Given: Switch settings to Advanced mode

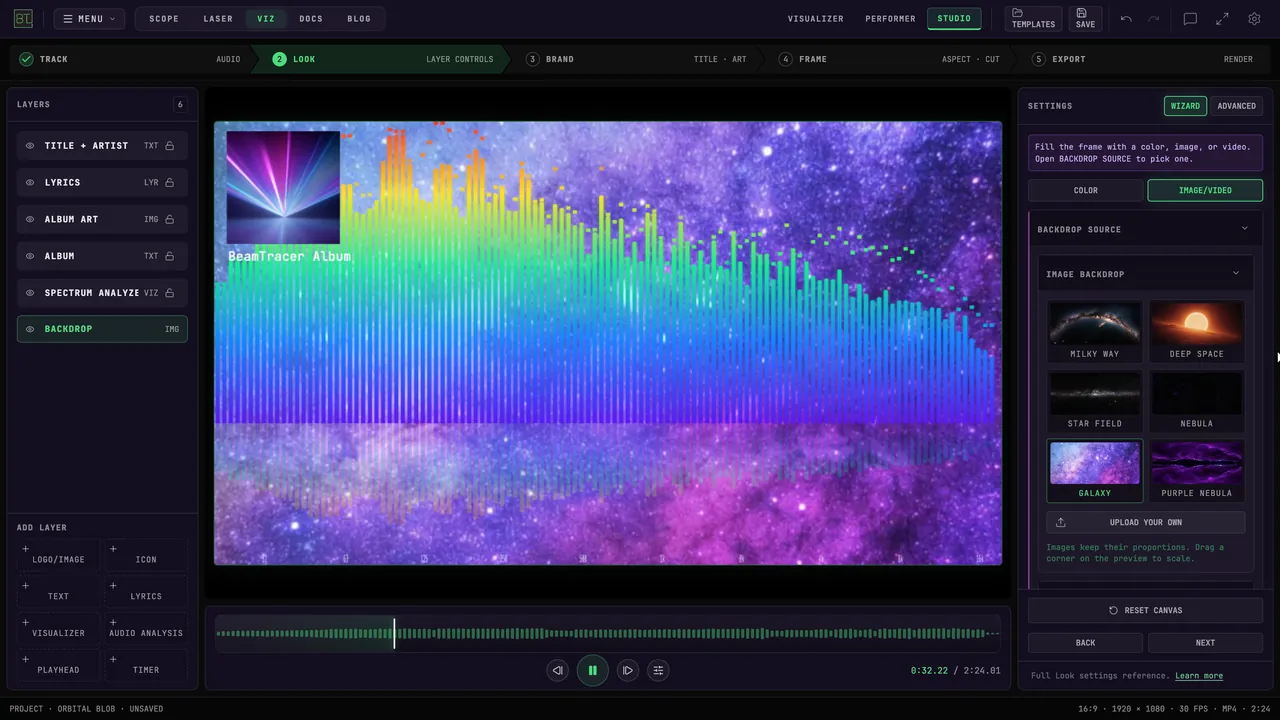Looking at the screenshot, I should pyautogui.click(x=1236, y=106).
